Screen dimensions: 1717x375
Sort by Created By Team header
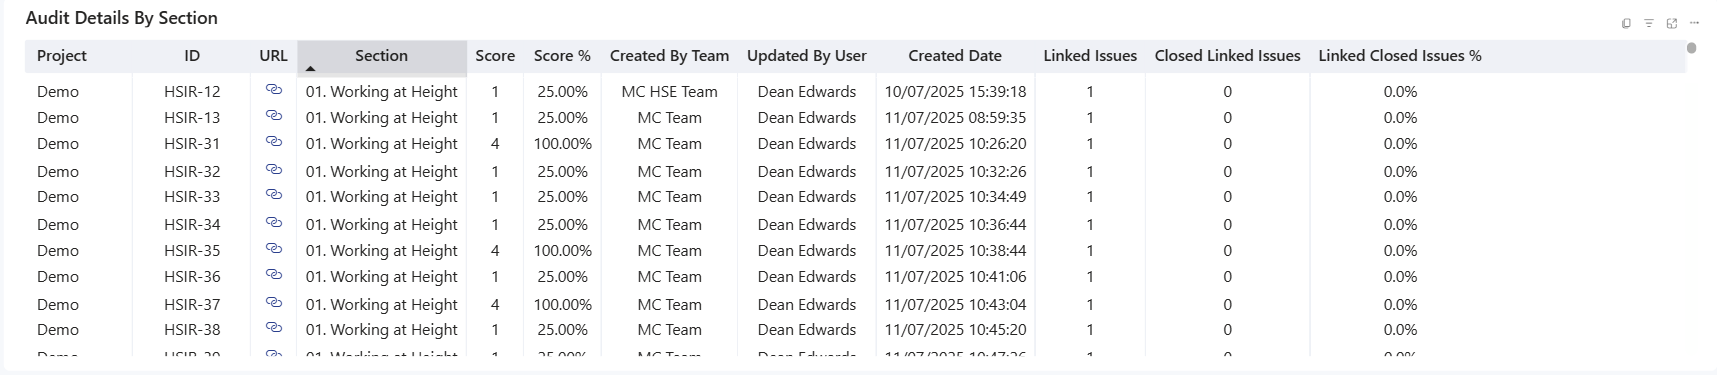pos(669,56)
